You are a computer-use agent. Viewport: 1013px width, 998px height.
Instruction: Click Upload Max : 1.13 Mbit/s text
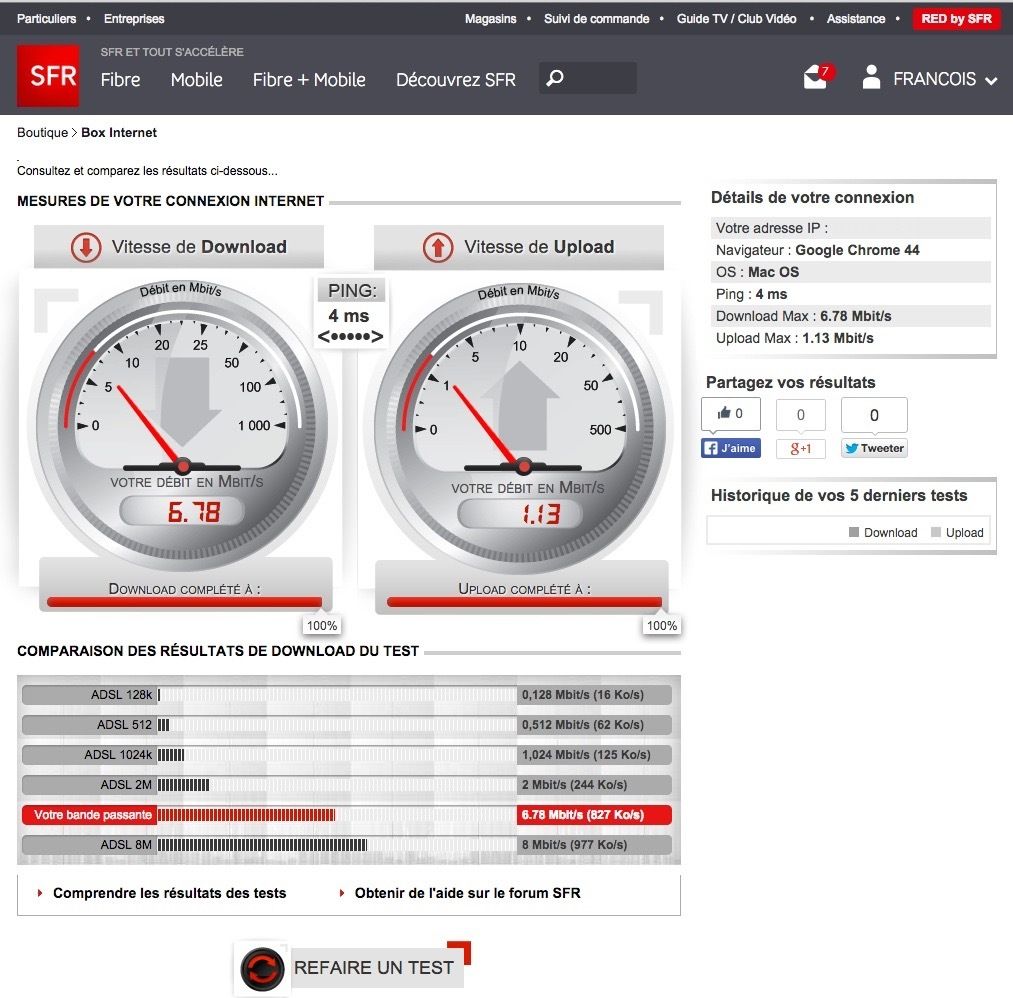point(794,338)
